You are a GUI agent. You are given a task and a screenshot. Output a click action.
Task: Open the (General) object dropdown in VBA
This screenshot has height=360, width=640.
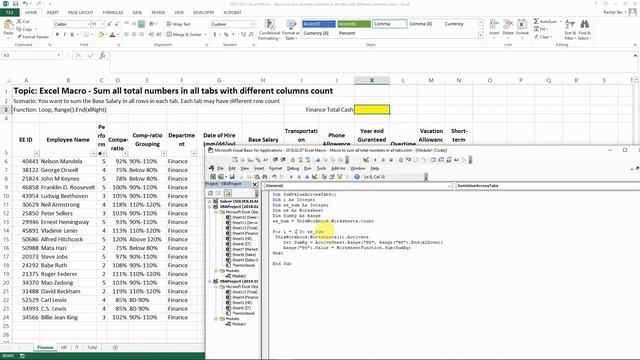449,186
